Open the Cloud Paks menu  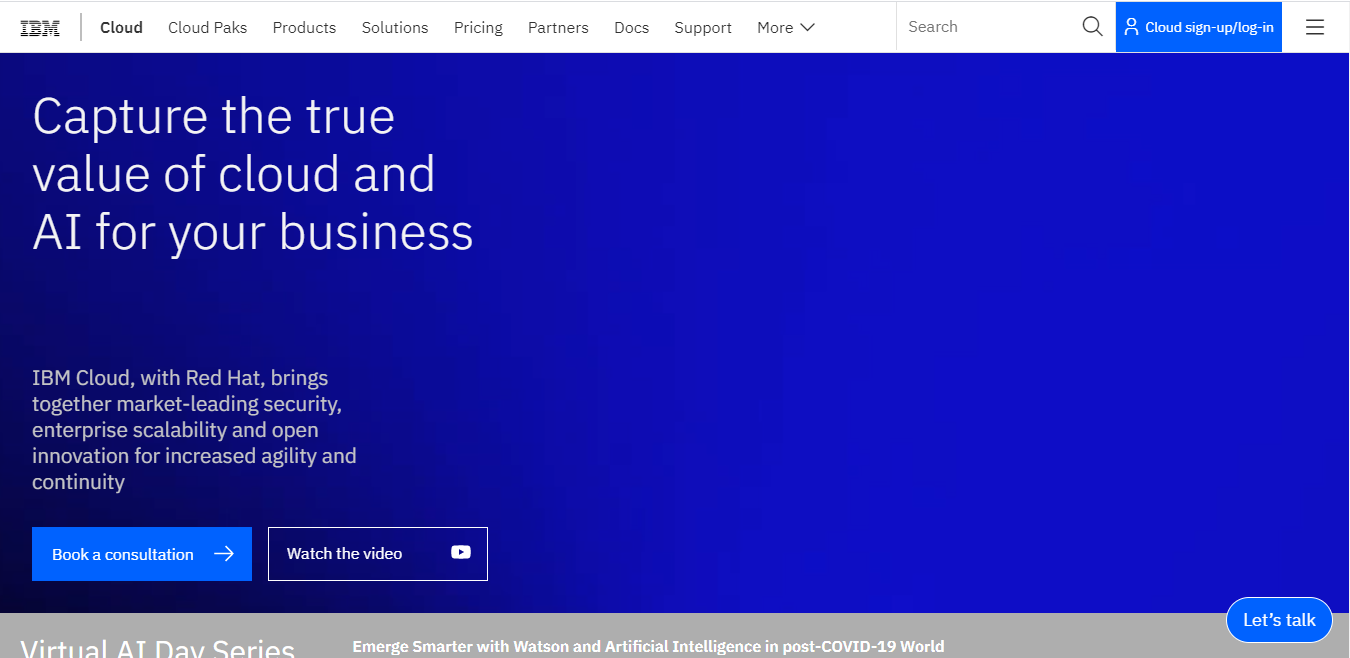[x=207, y=27]
